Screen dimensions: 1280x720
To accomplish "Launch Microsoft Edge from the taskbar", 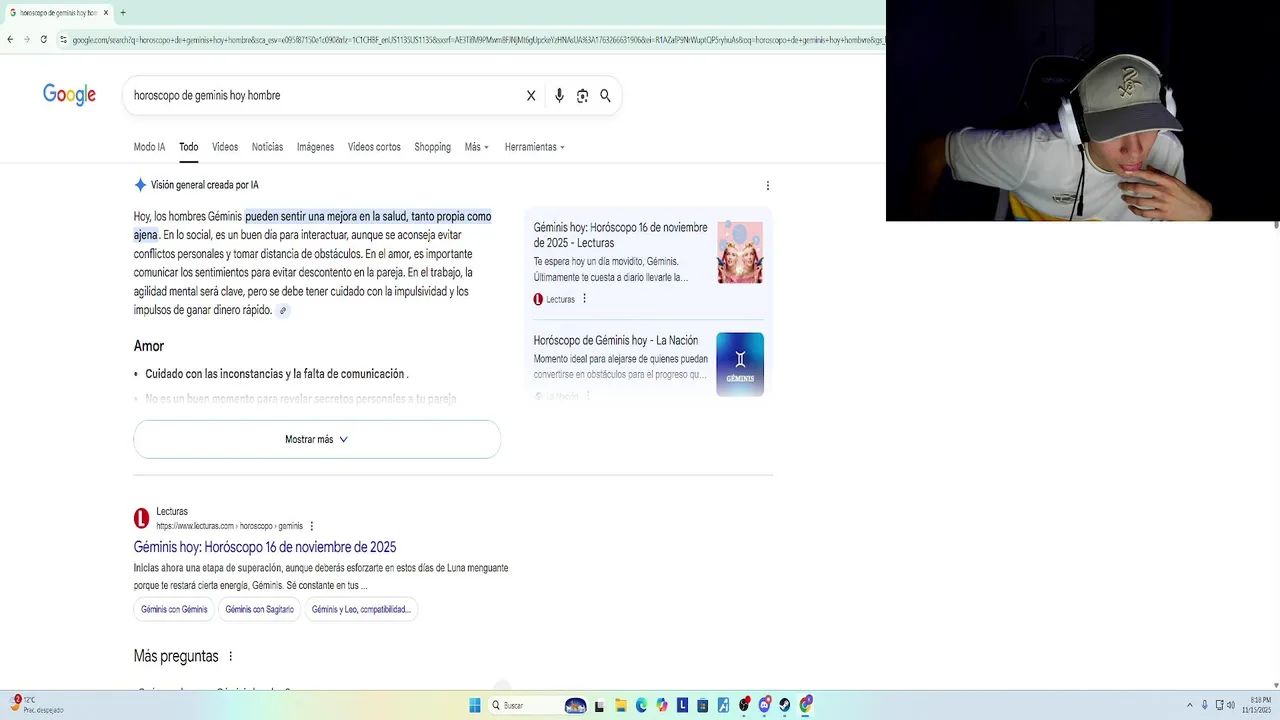I will coord(641,705).
